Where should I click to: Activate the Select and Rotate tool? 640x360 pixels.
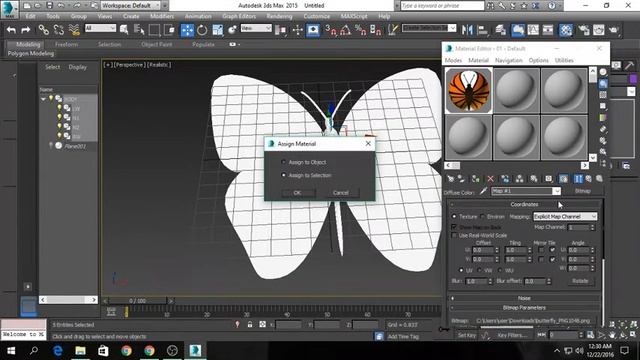pos(202,30)
